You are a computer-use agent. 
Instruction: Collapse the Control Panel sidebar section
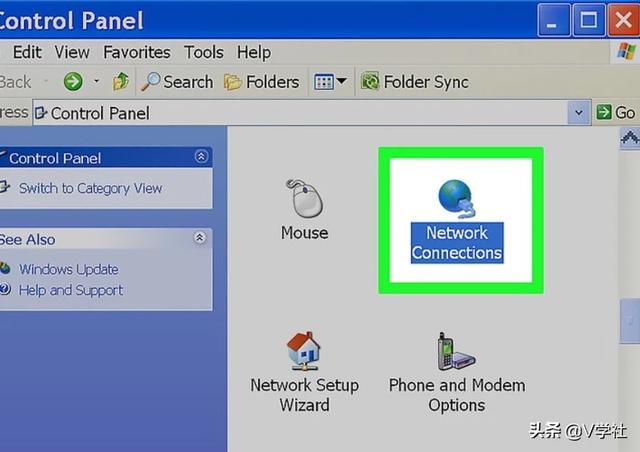coord(201,157)
